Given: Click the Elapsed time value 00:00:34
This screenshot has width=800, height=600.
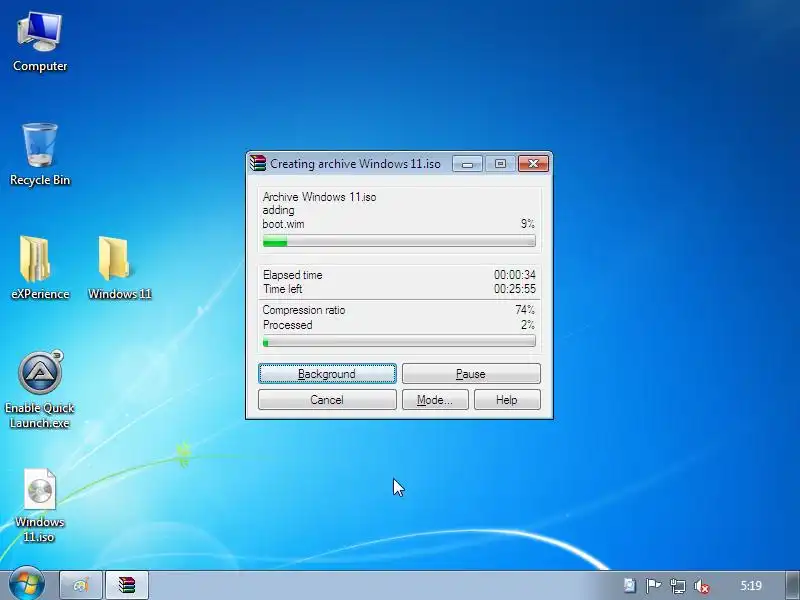Looking at the screenshot, I should pos(514,275).
